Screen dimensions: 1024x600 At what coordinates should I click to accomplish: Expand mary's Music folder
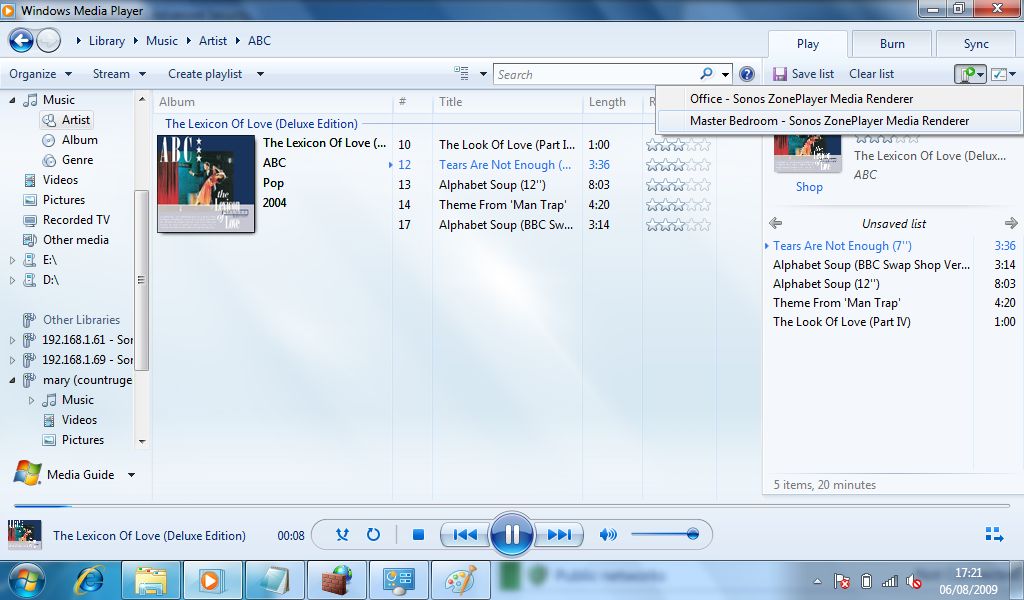[x=31, y=400]
